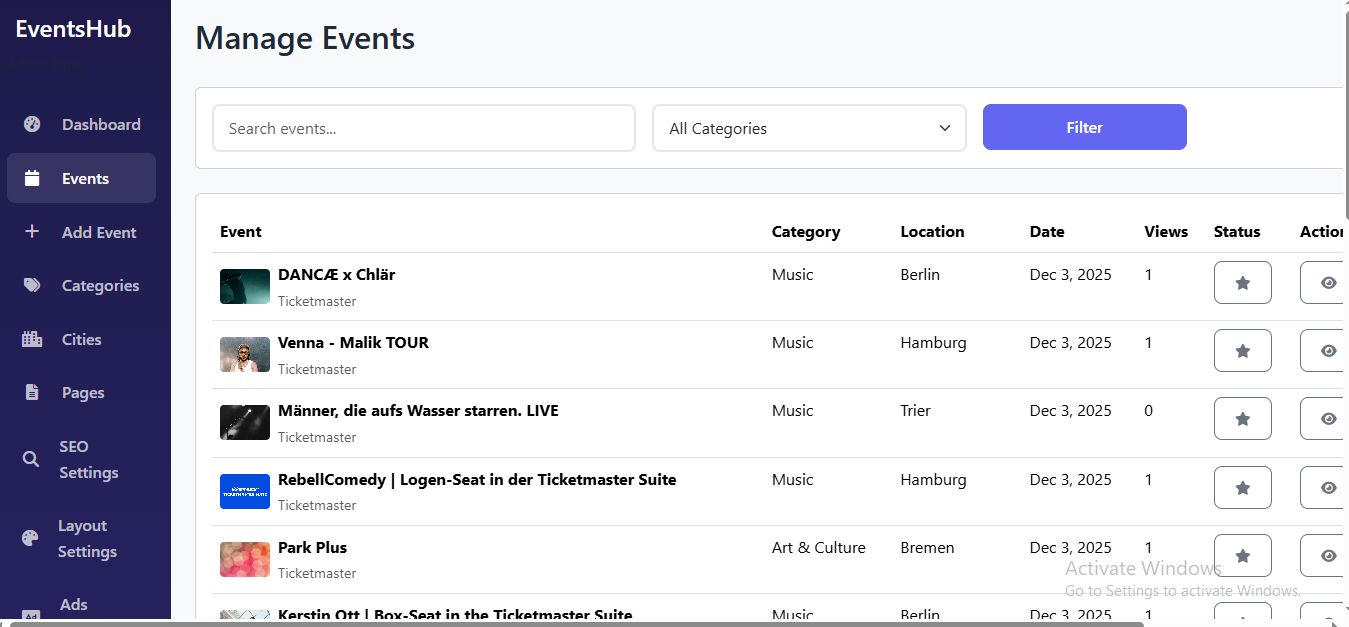Toggle featured star for Park Plus event
1349x627 pixels.
1242,556
